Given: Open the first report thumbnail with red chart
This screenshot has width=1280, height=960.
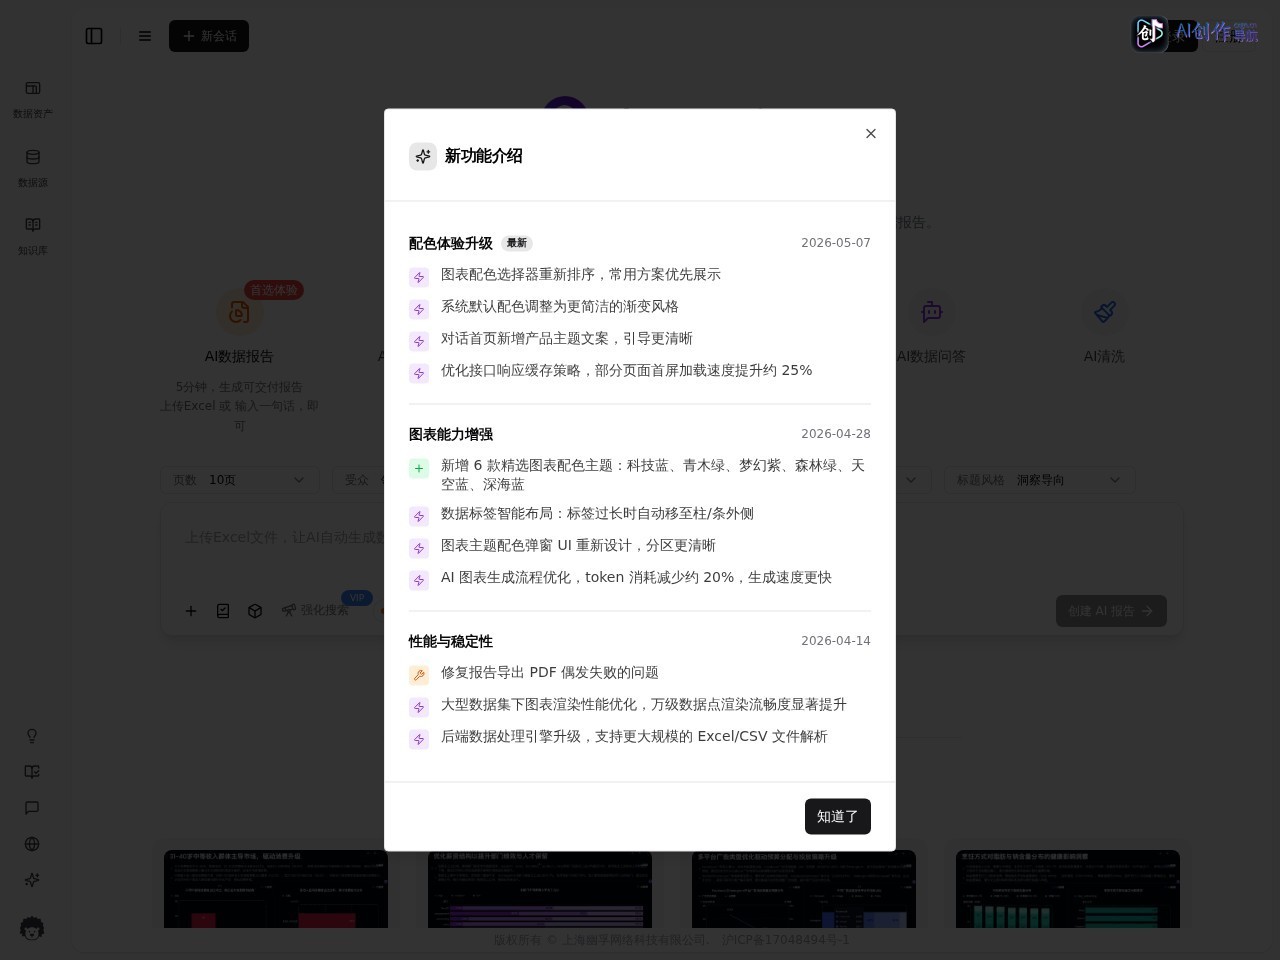Looking at the screenshot, I should tap(276, 889).
